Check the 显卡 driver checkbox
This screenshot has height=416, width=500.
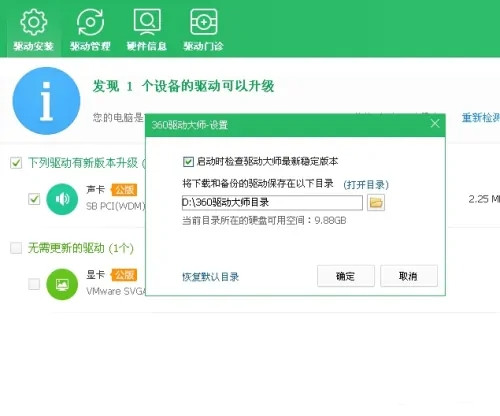(34, 284)
